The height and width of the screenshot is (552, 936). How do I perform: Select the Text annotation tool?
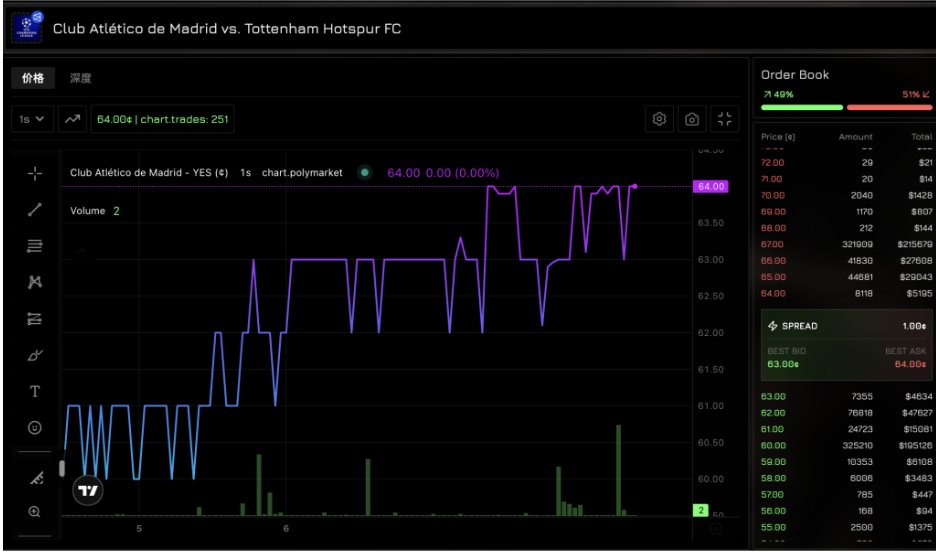point(35,391)
